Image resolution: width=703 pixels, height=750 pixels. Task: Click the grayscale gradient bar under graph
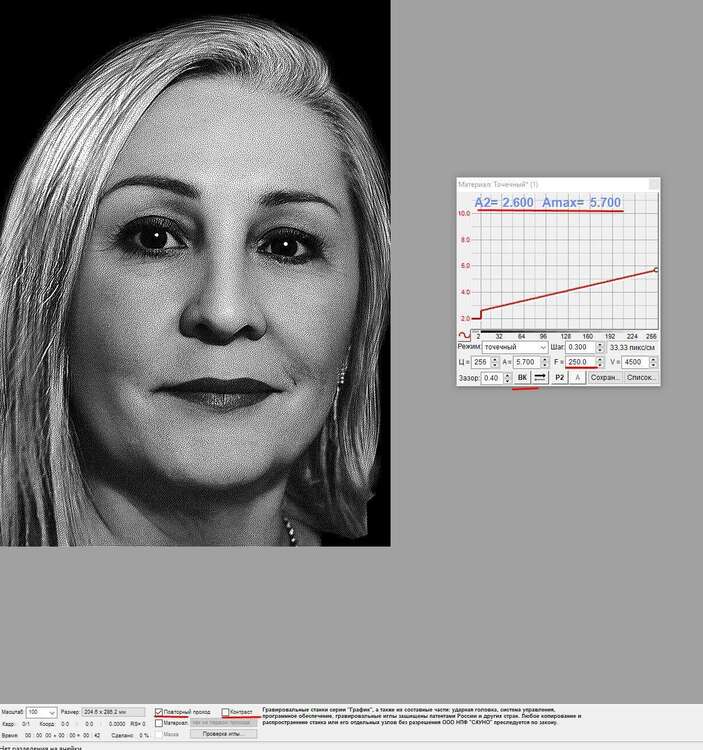coord(565,331)
